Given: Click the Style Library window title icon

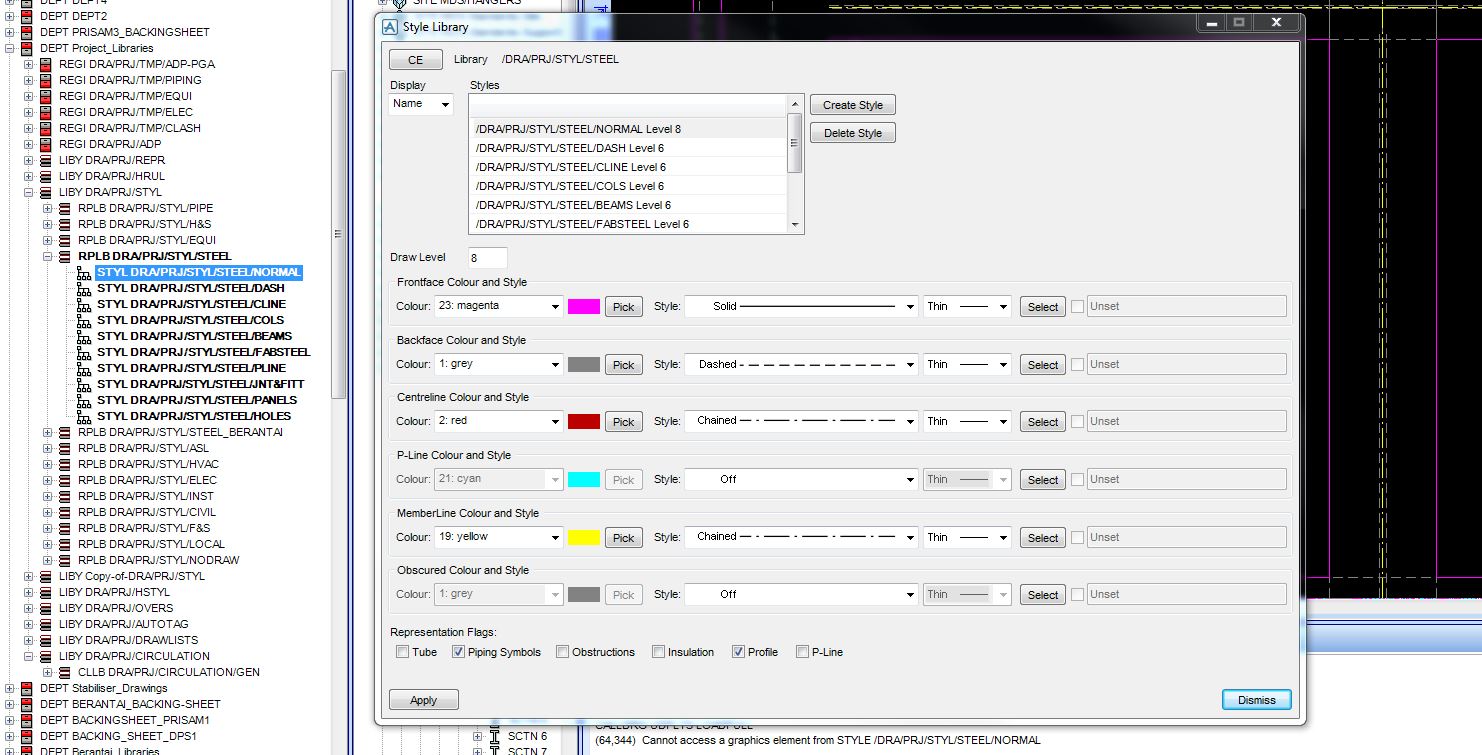Looking at the screenshot, I should pos(390,27).
